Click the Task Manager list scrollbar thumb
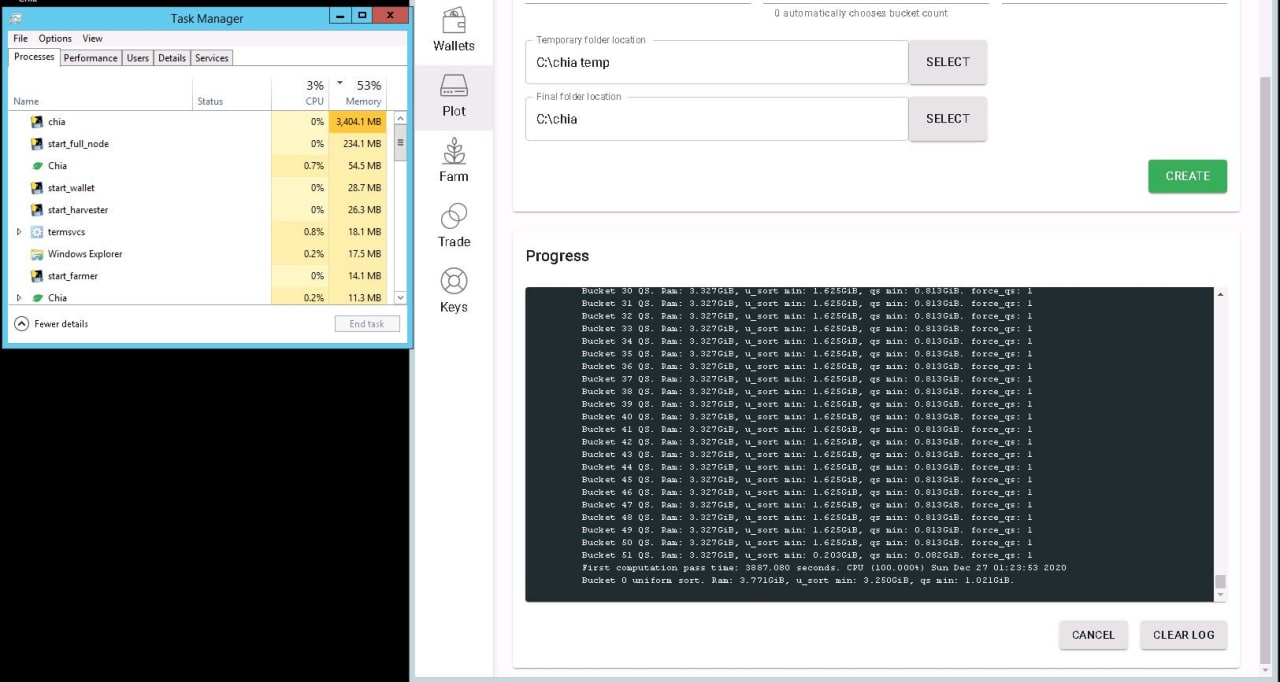 coord(401,142)
